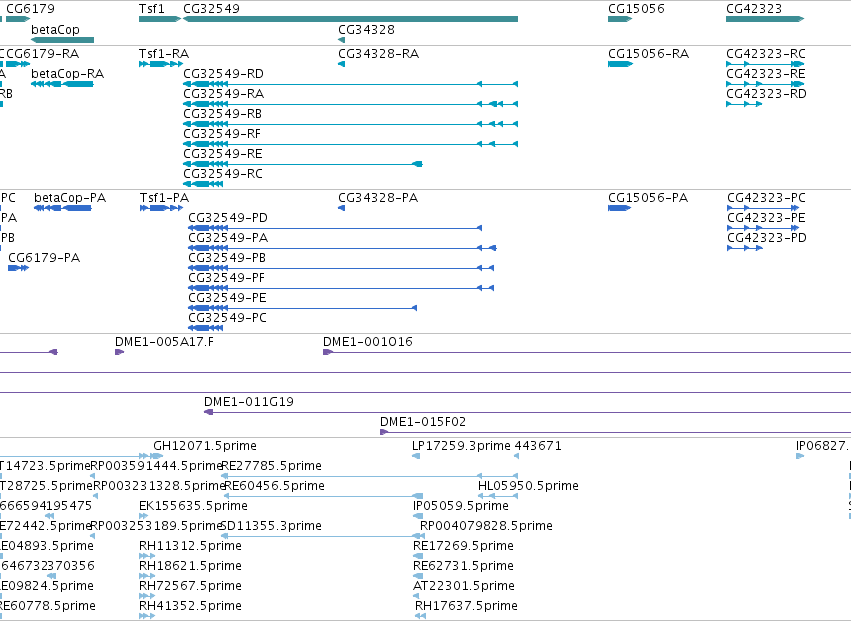Click the RE60456.5prime EST label

[x=274, y=486]
